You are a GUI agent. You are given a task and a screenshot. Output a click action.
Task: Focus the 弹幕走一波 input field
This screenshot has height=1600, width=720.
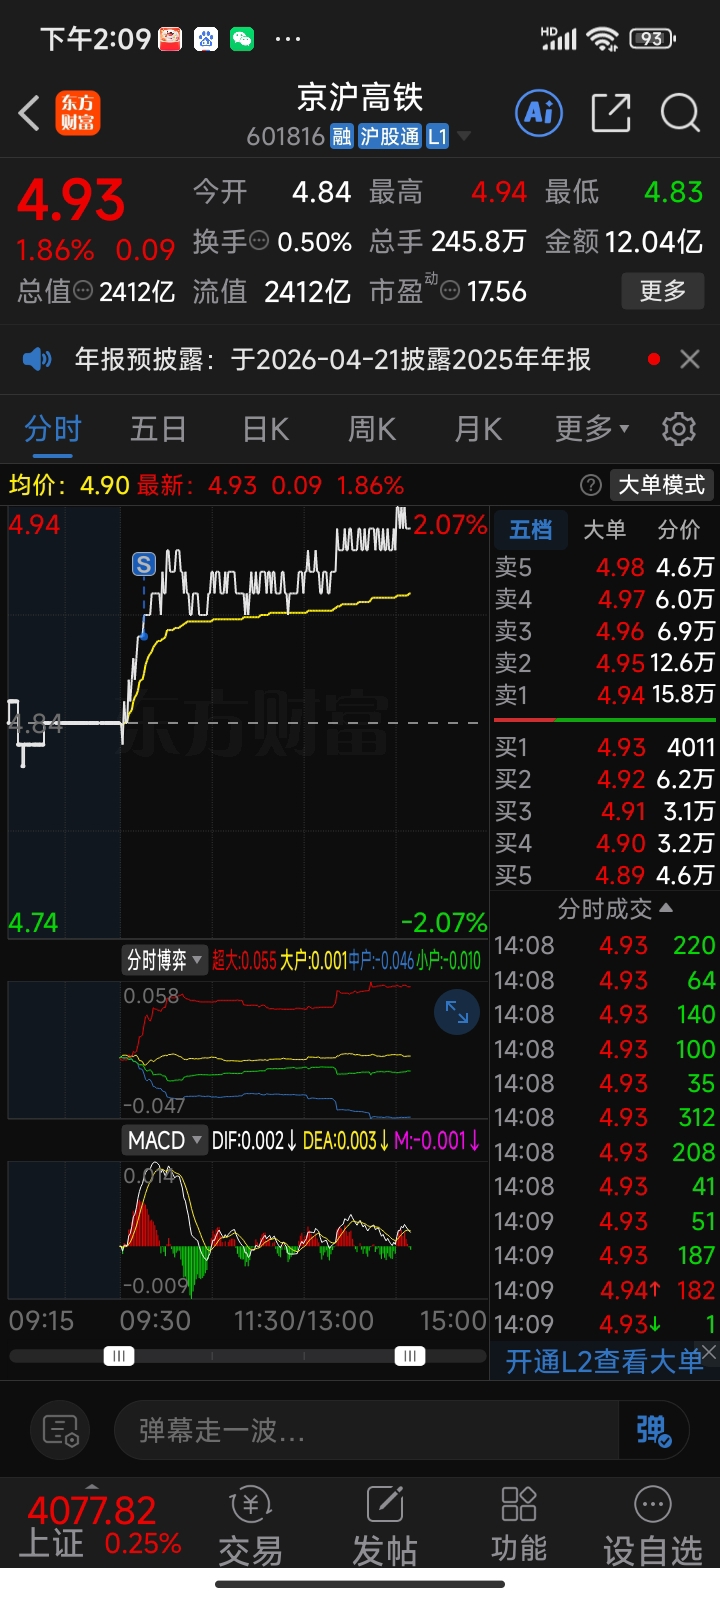click(368, 1431)
